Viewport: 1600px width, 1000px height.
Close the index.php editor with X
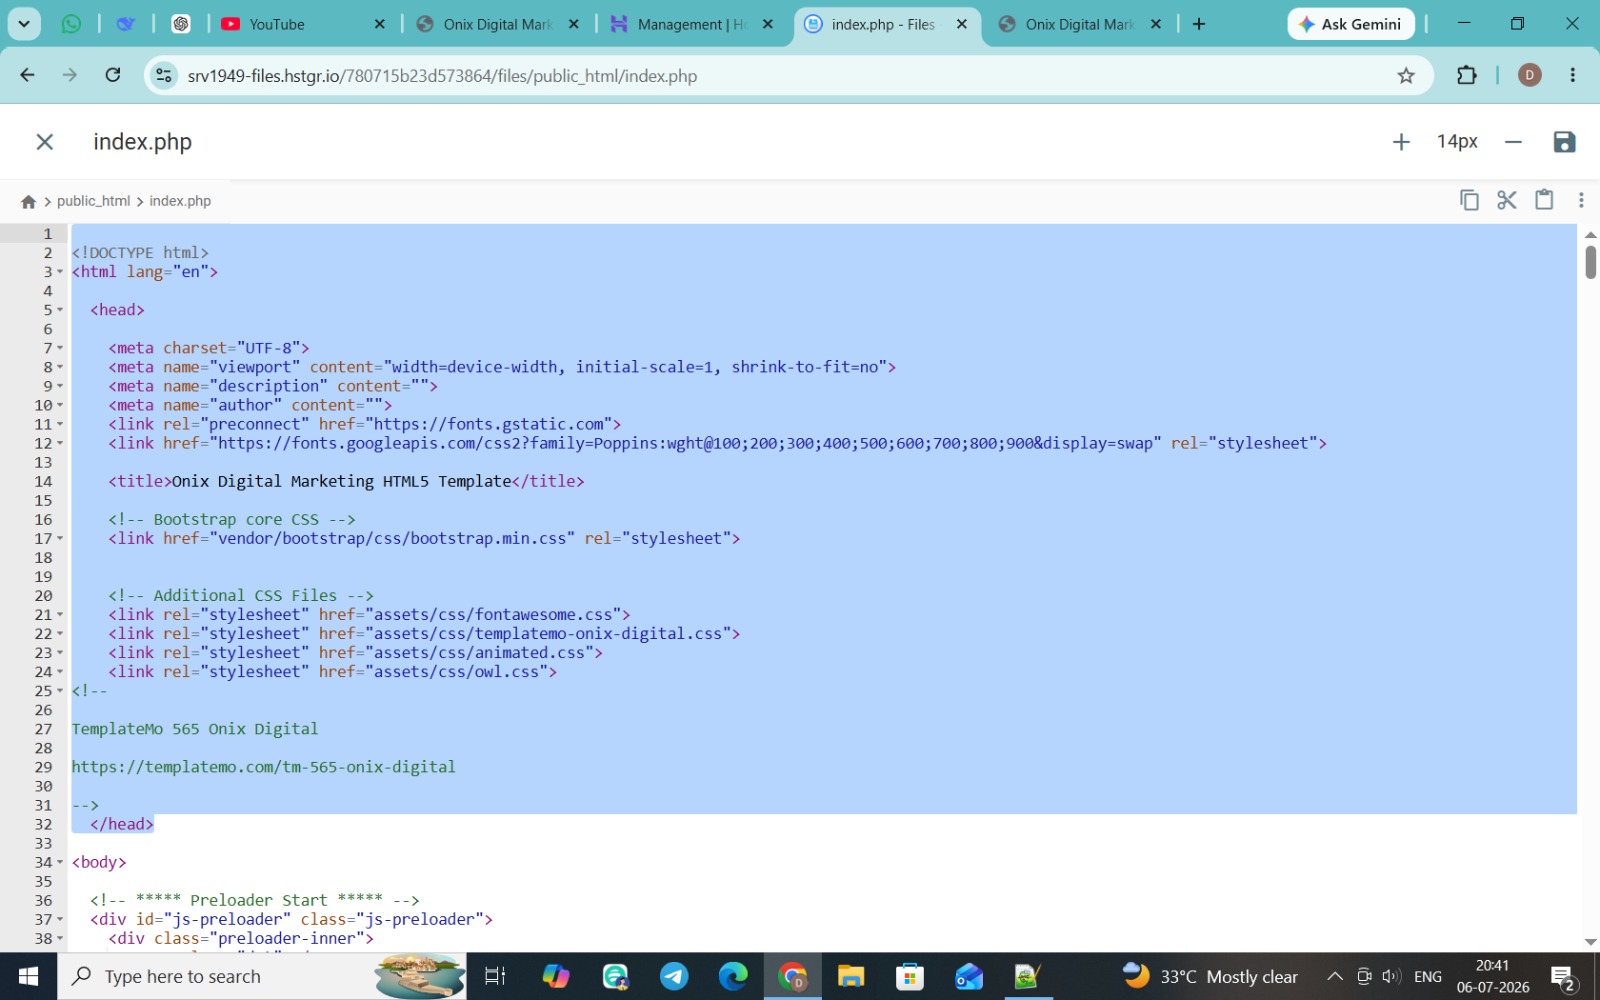point(45,142)
